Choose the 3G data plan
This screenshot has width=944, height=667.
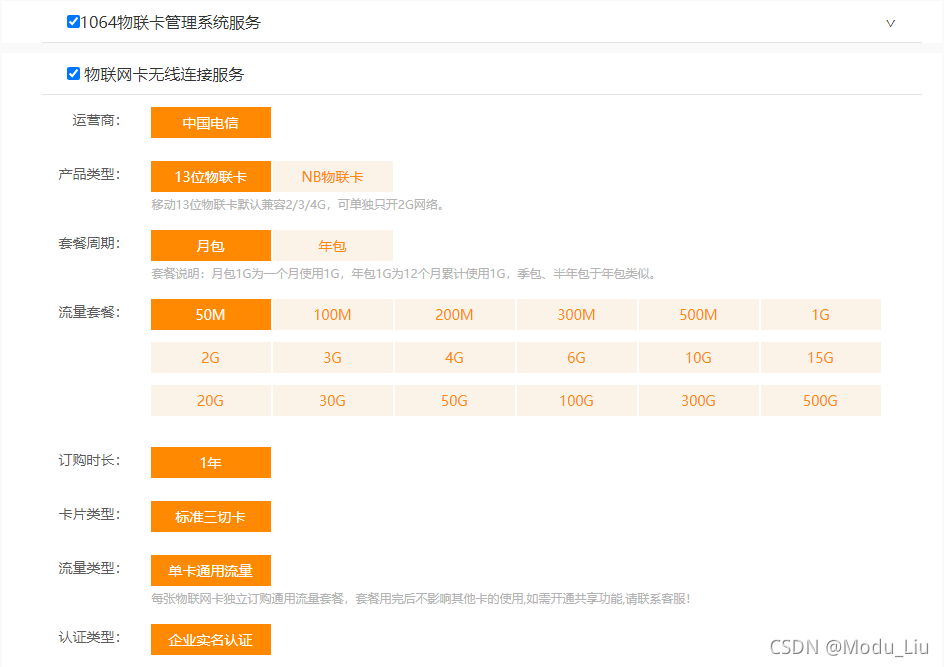point(333,358)
